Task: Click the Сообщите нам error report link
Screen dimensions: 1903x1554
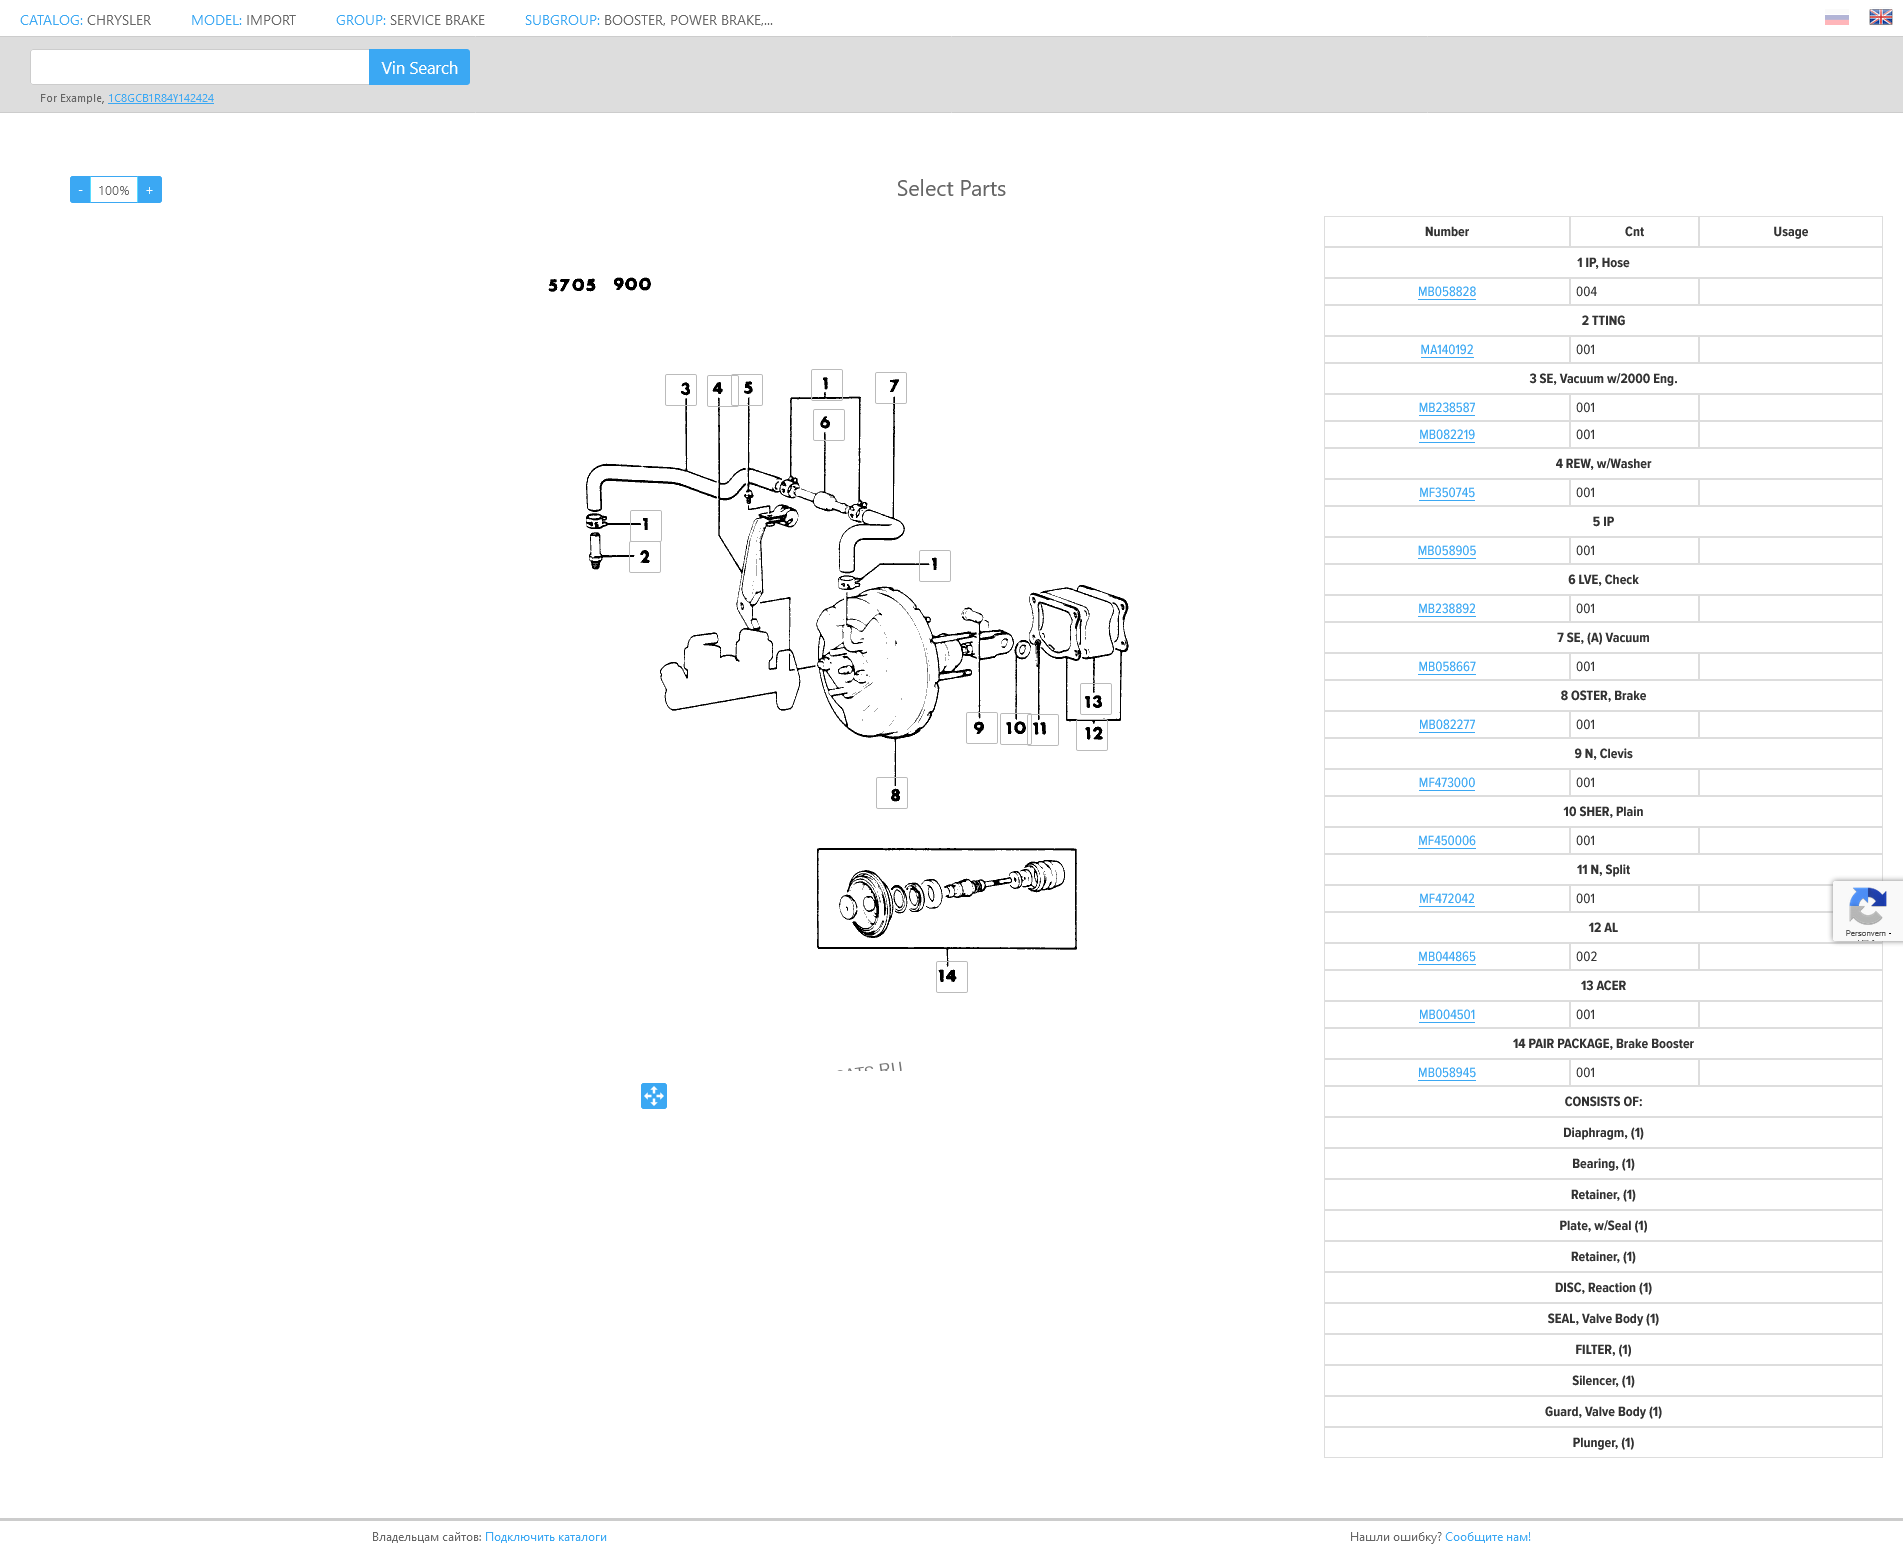Action: pyautogui.click(x=1488, y=1537)
